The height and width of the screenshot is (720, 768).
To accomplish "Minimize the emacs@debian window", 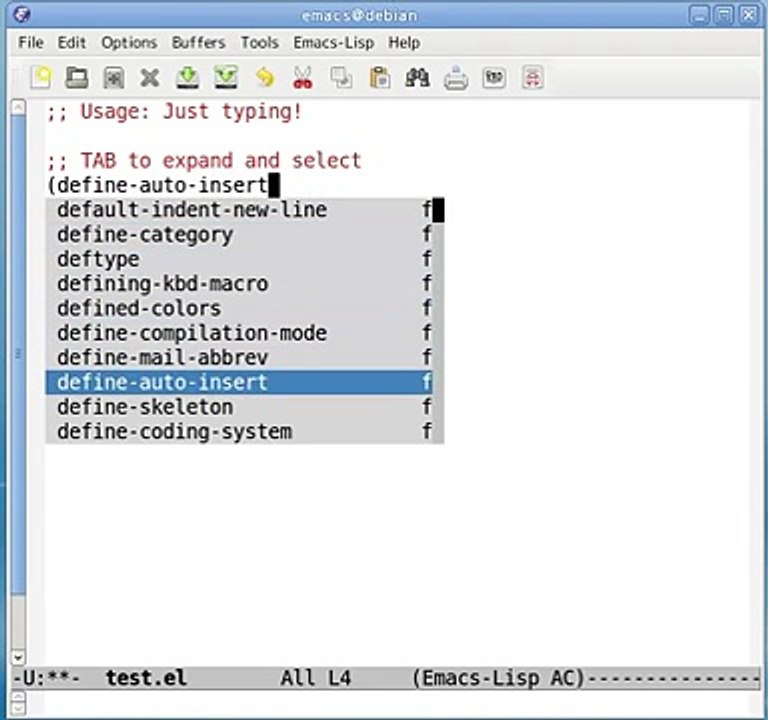I will [699, 15].
